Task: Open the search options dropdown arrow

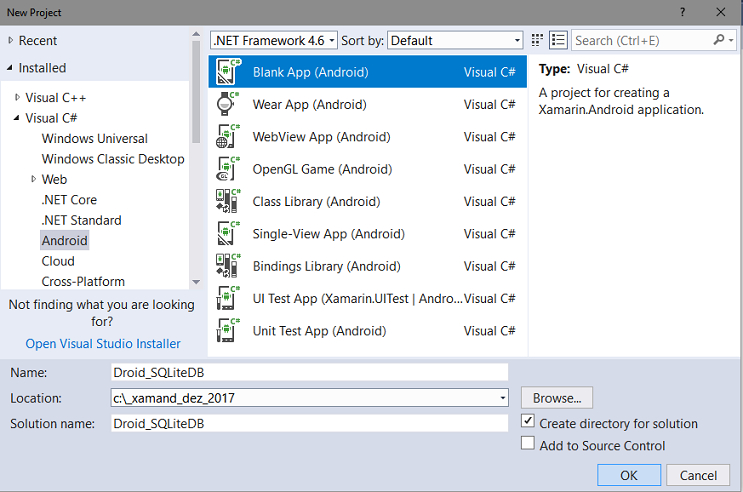Action: 731,40
